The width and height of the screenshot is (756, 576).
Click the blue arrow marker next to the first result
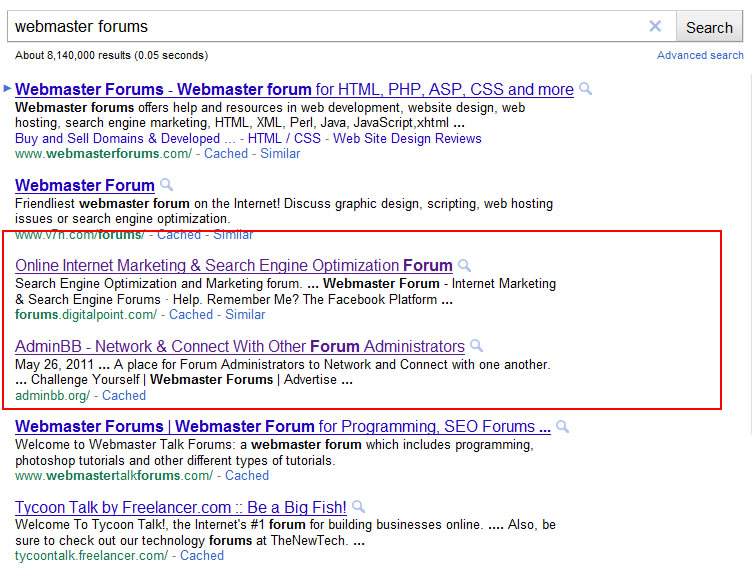(x=7, y=88)
